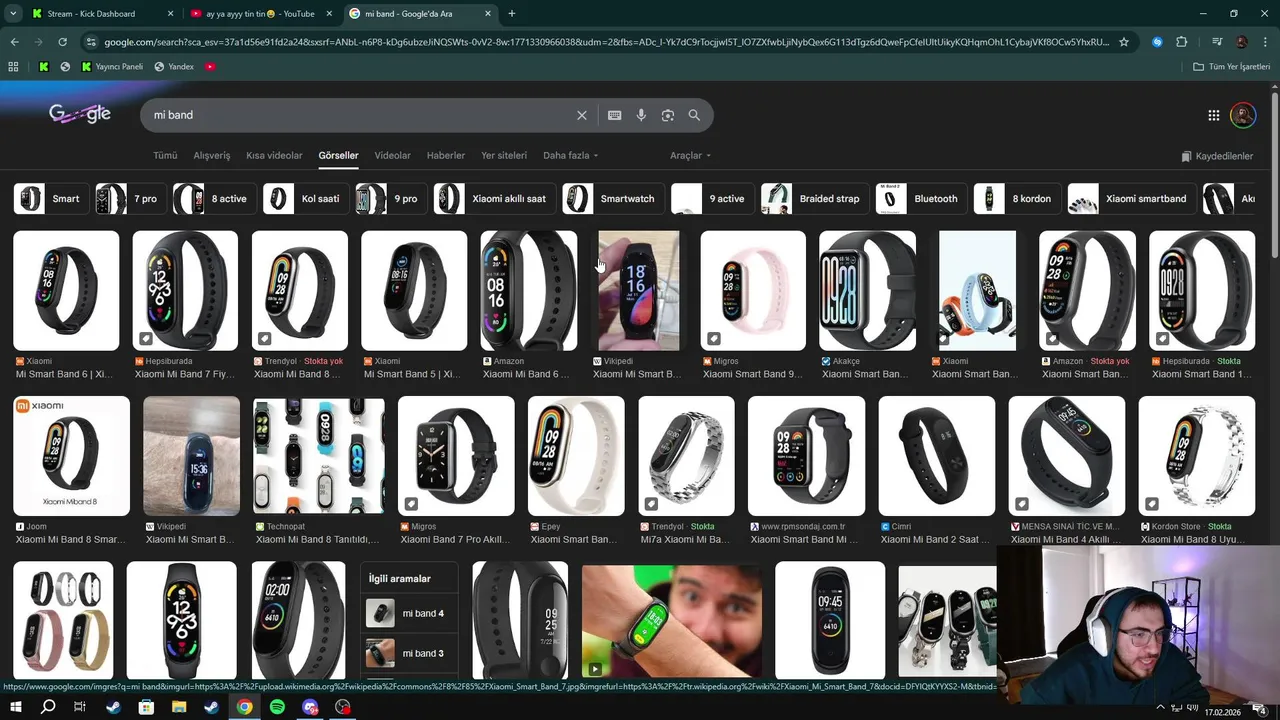The width and height of the screenshot is (1280, 720).
Task: Open File Explorer from the taskbar
Action: [x=179, y=707]
